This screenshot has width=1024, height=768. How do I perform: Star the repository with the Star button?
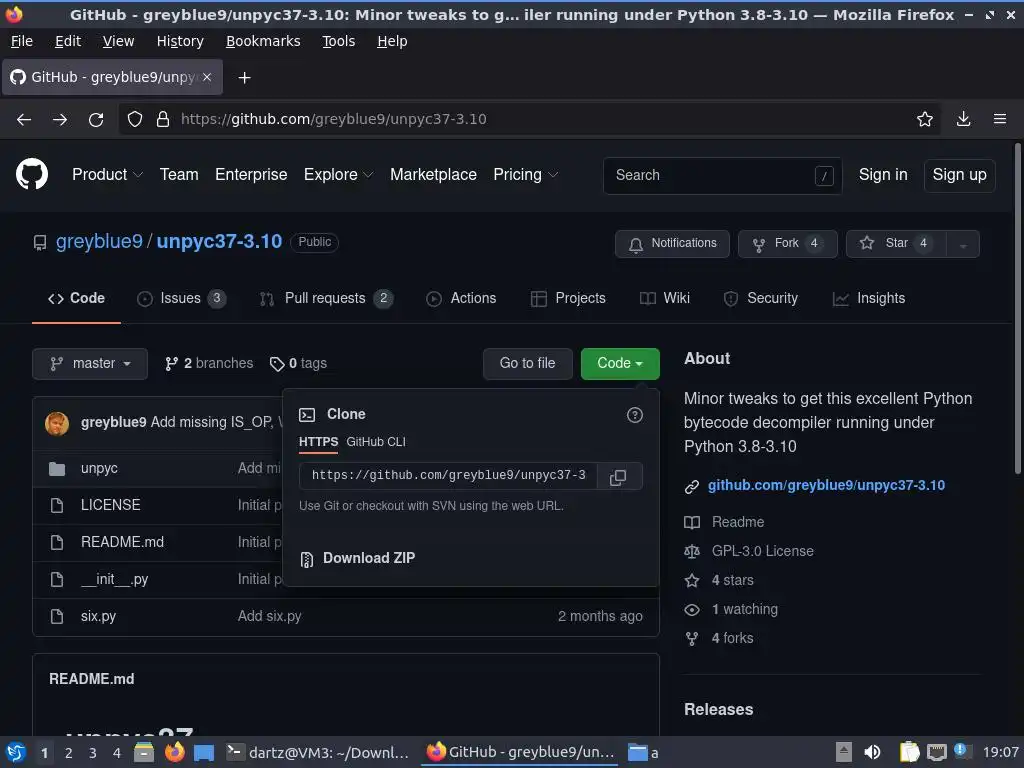click(x=897, y=244)
